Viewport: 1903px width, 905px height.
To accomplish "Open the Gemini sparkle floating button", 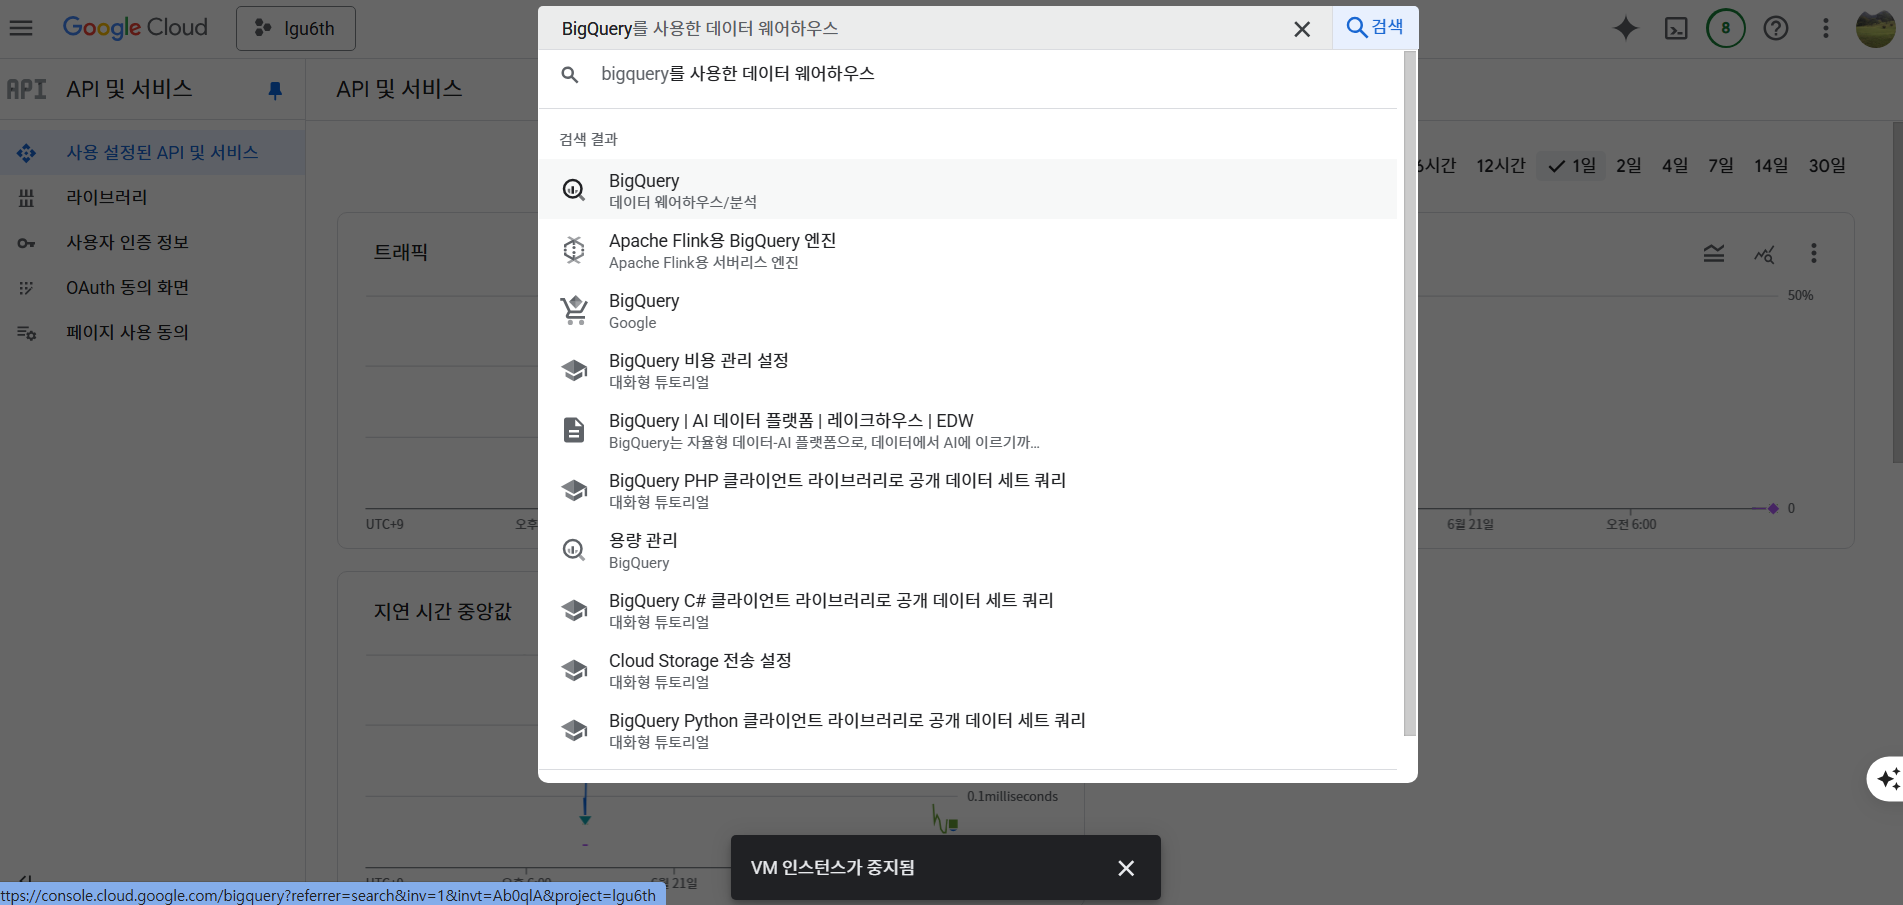I will click(x=1887, y=778).
